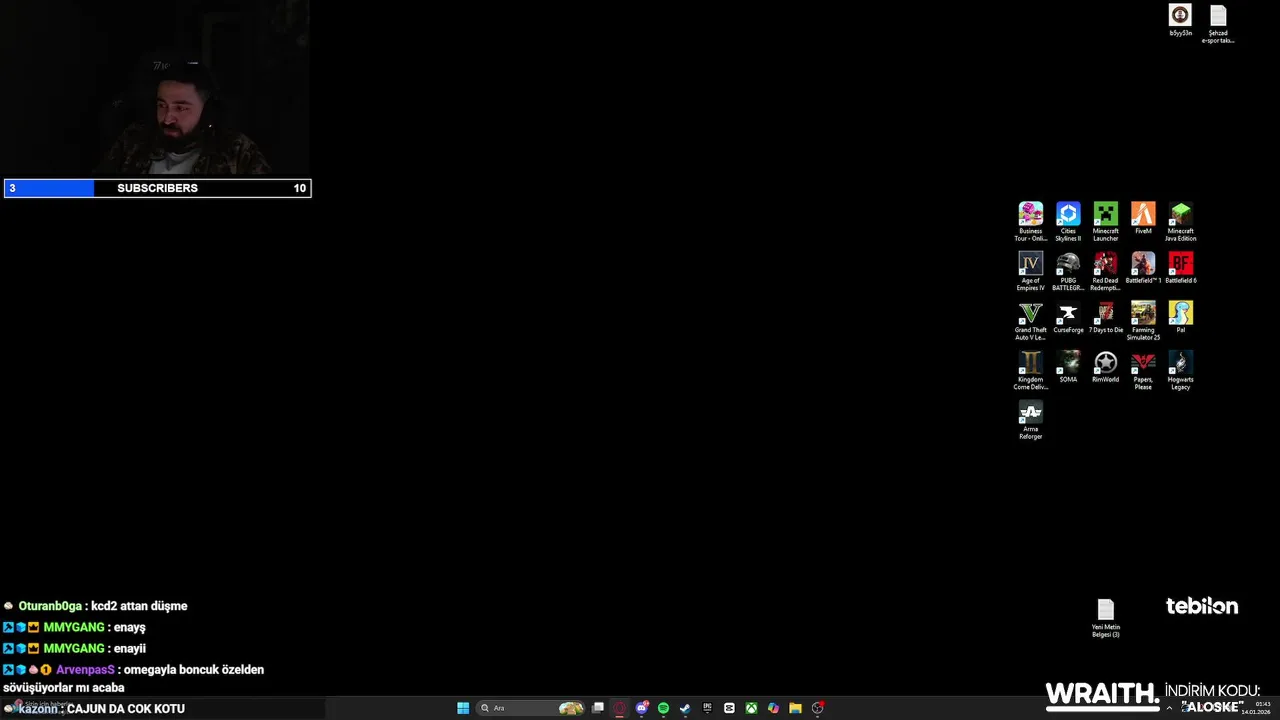Open Hogwarts Legacy desktop icon

(1181, 370)
